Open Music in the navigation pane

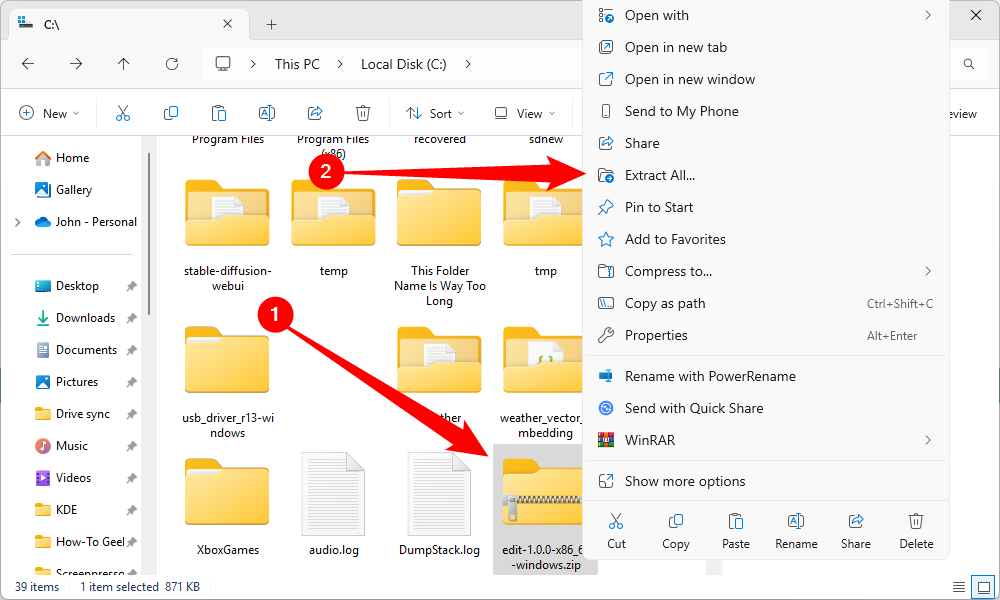[x=61, y=446]
